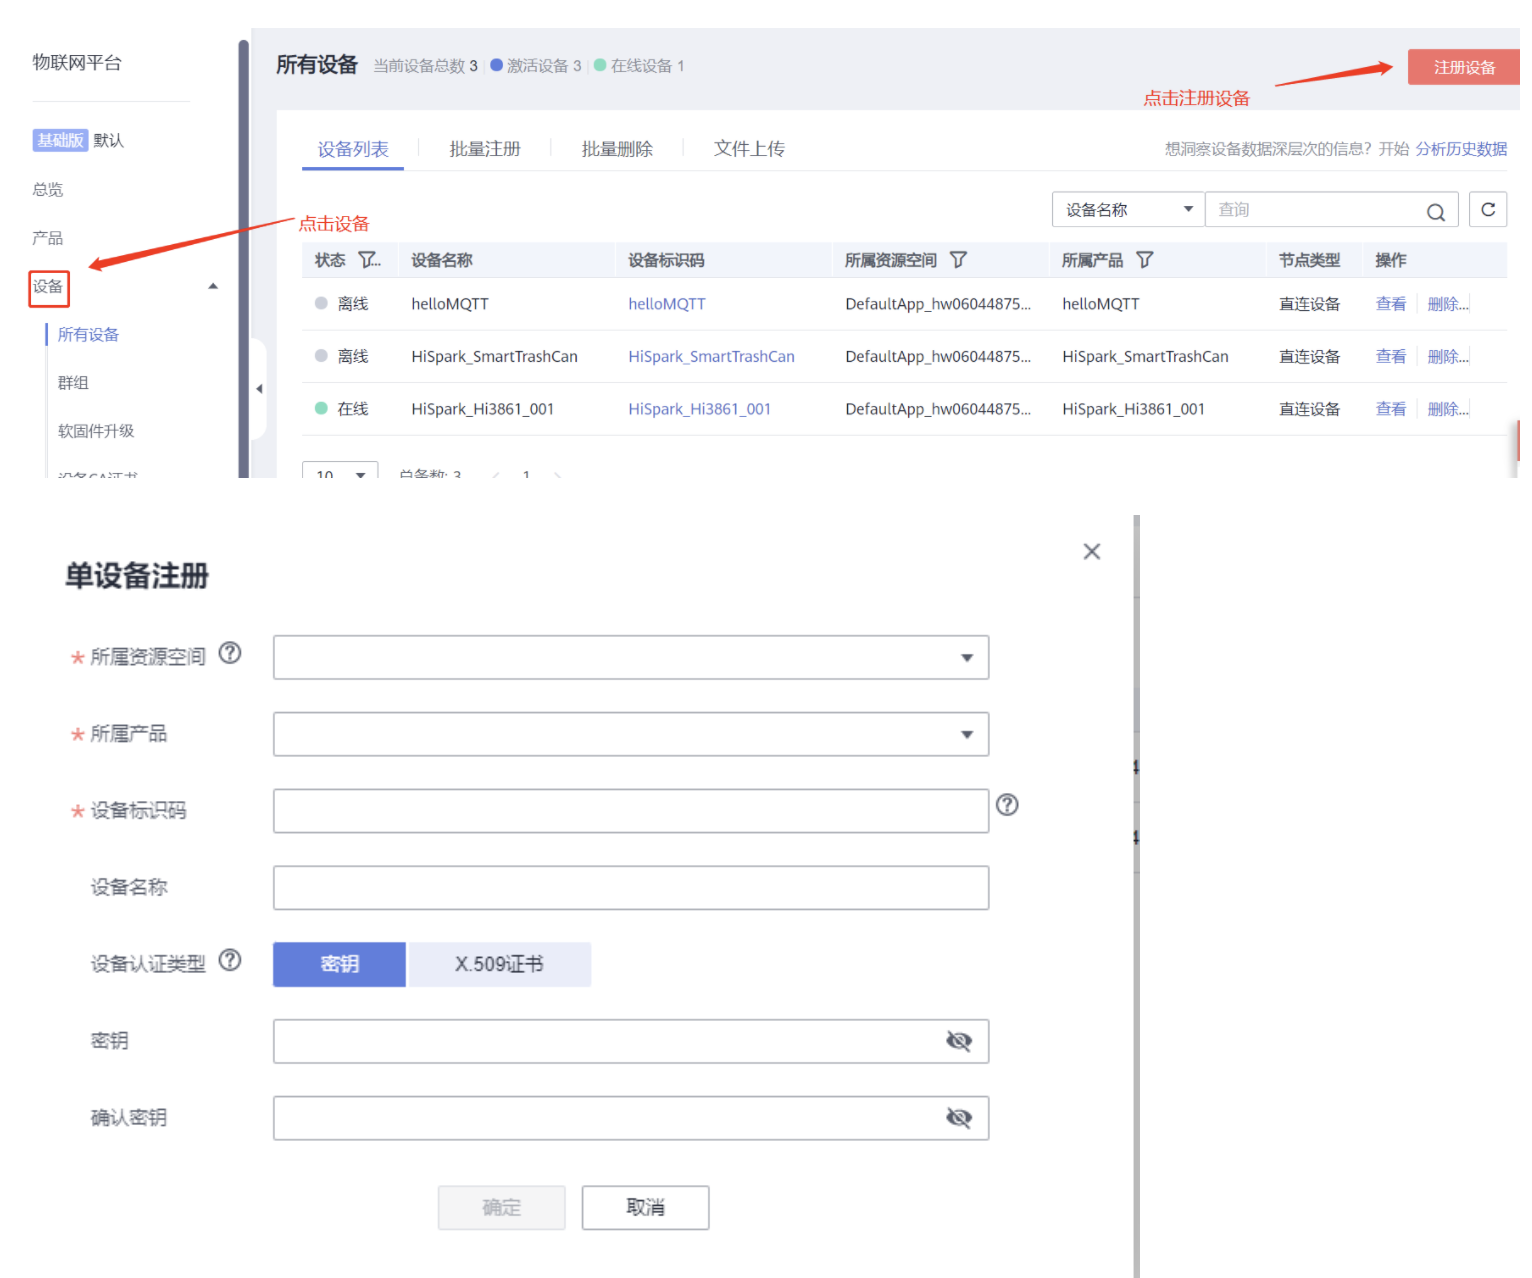
Task: Click help icon next to 设备标识码 field
Action: 1007,805
